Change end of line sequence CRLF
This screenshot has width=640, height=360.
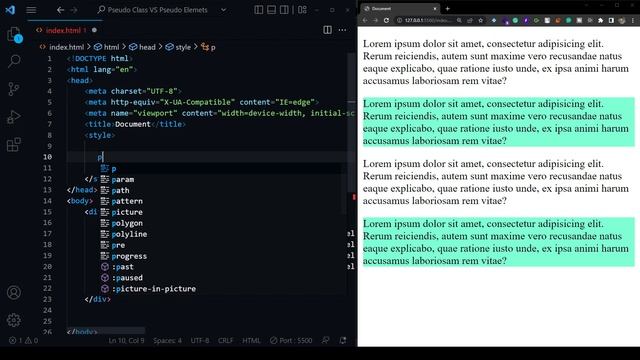(225, 340)
